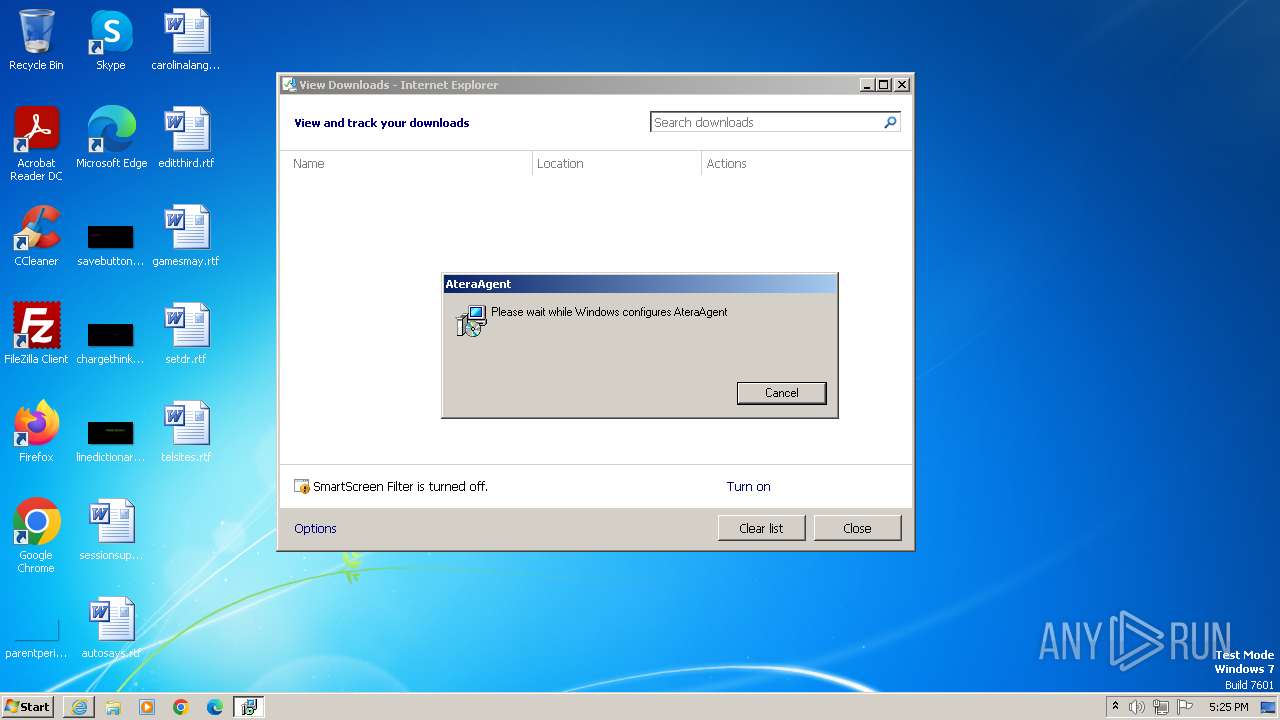Screen dimensions: 1280x720
Task: Open Windows Explorer from taskbar
Action: [x=113, y=707]
